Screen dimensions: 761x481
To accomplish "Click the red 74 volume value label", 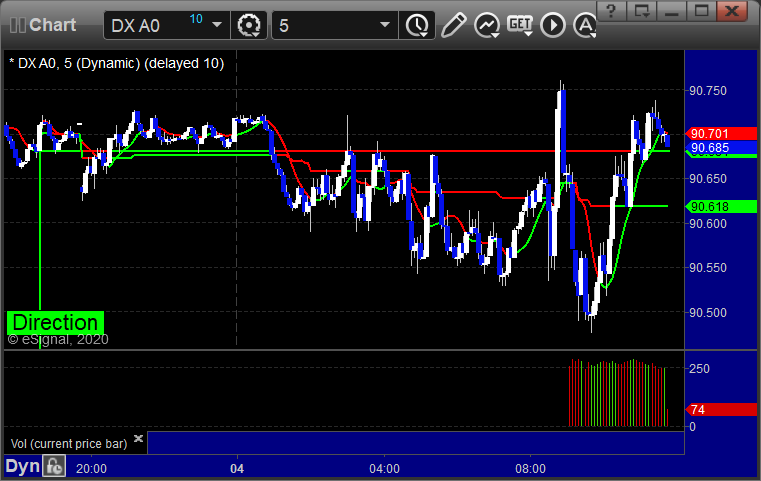I will coord(721,410).
